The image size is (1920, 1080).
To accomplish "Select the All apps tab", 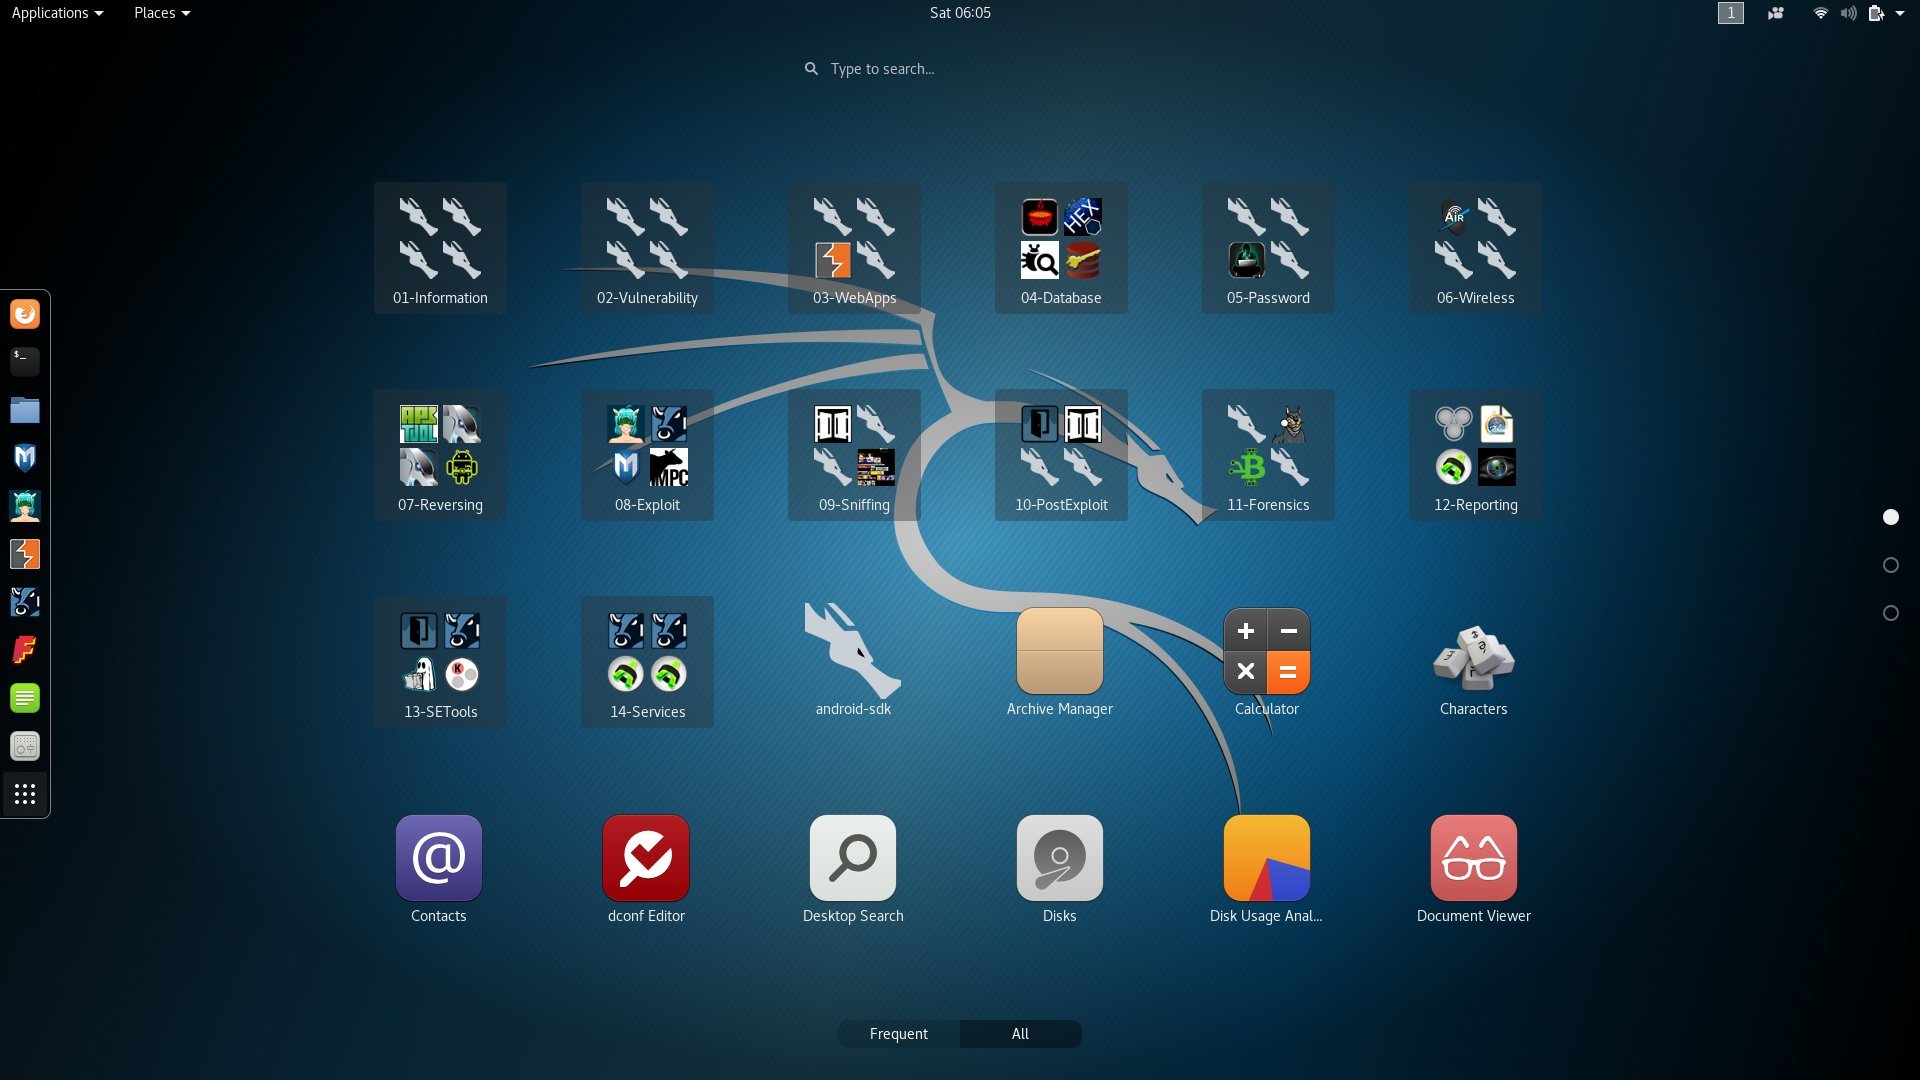I will click(1020, 1034).
